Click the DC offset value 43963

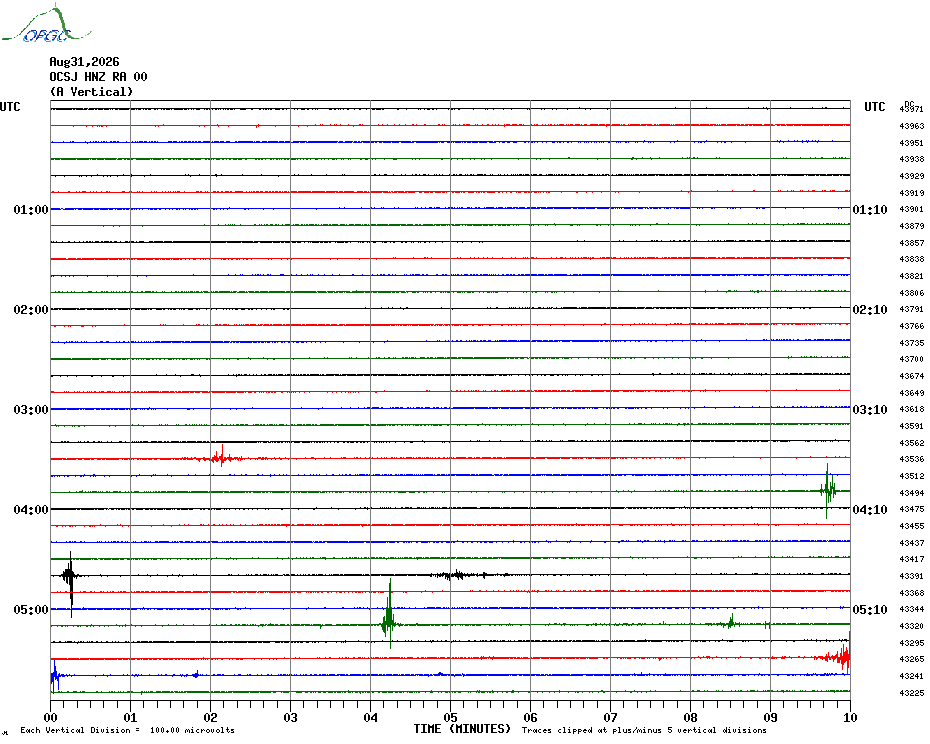(x=912, y=126)
